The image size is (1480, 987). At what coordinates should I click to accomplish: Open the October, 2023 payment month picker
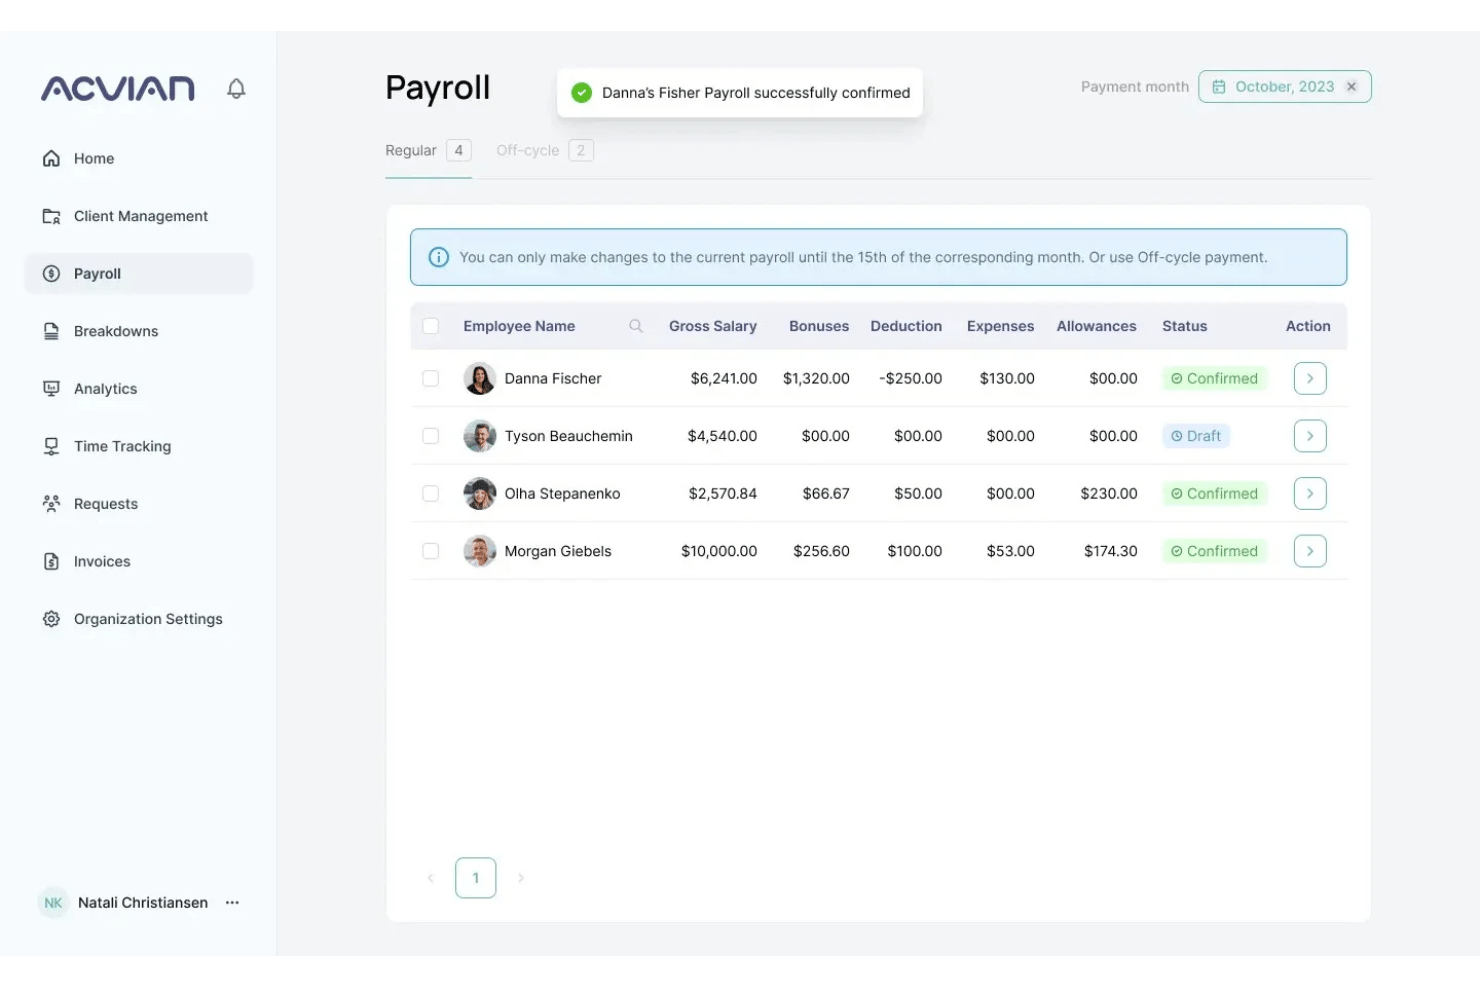point(1285,87)
